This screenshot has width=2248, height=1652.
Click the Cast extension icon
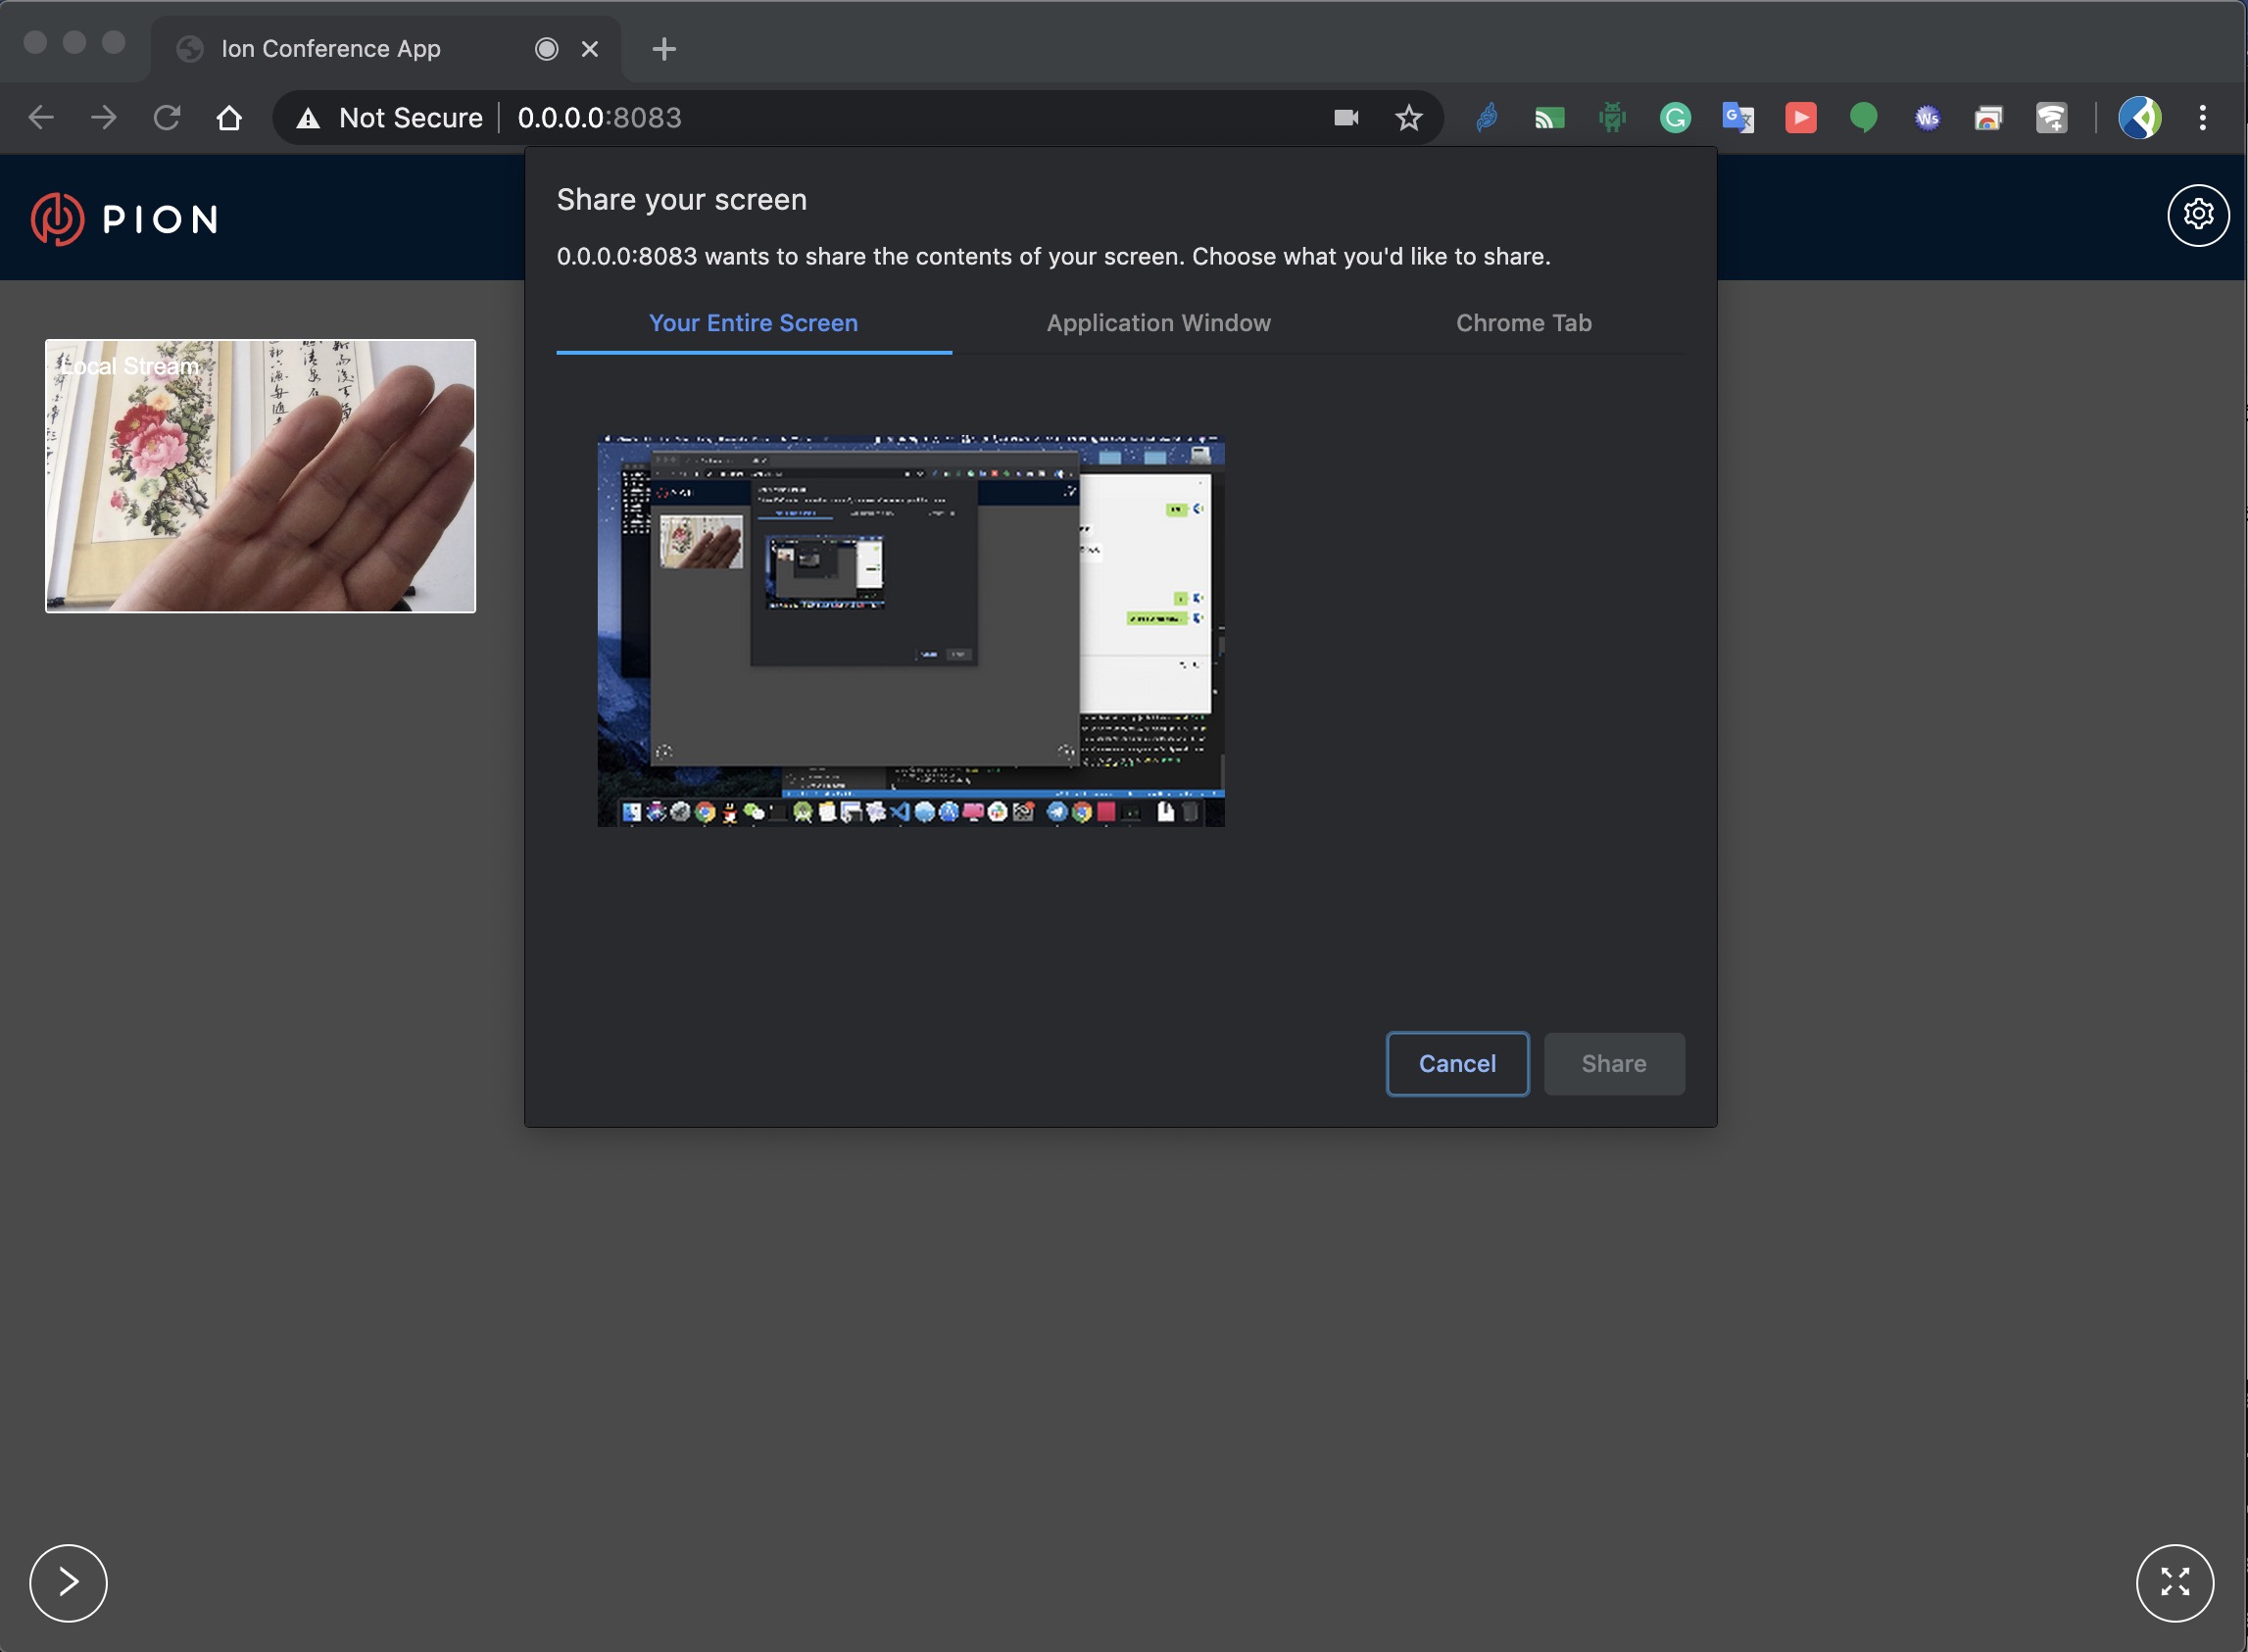(1549, 118)
